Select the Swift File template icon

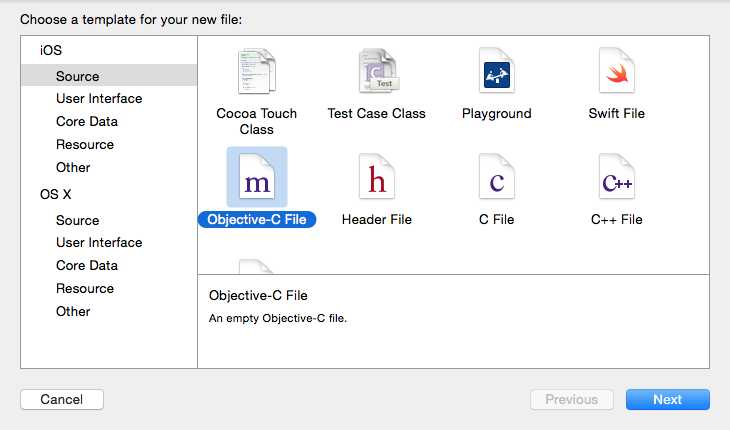pyautogui.click(x=617, y=71)
